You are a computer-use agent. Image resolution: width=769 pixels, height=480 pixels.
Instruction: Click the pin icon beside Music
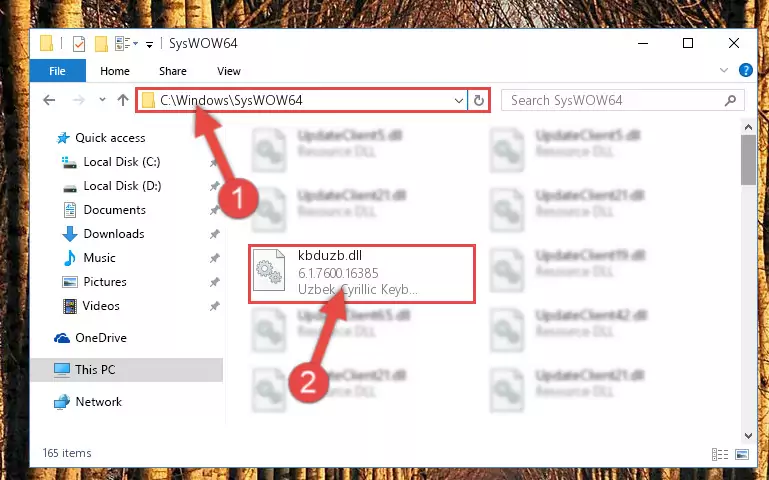(x=214, y=258)
